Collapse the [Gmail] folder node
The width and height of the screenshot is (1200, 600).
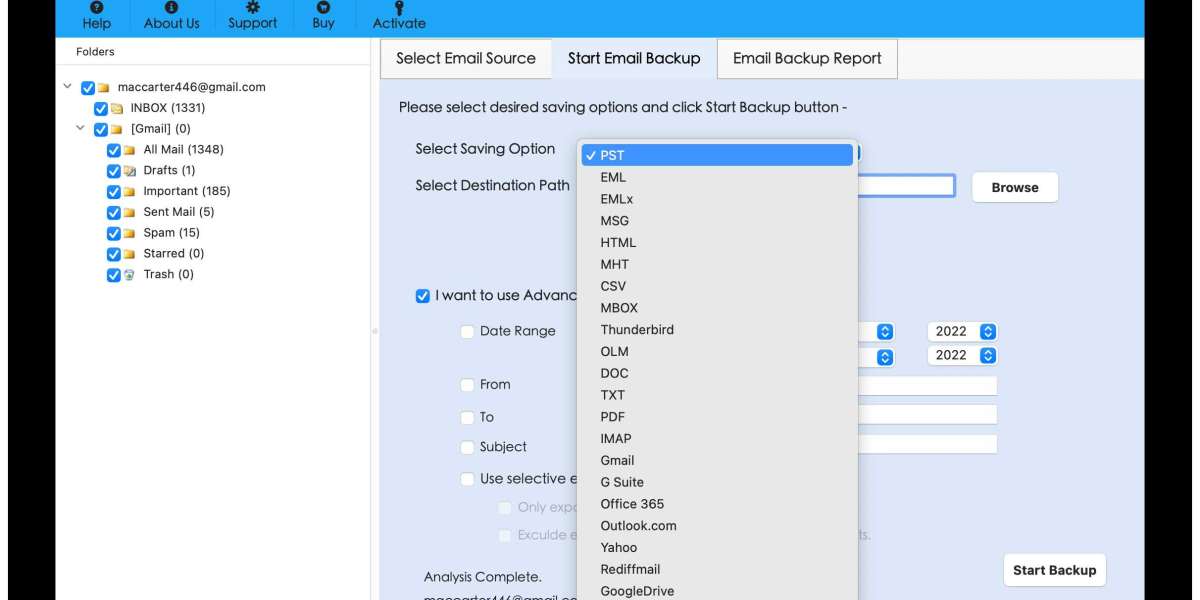pos(81,129)
